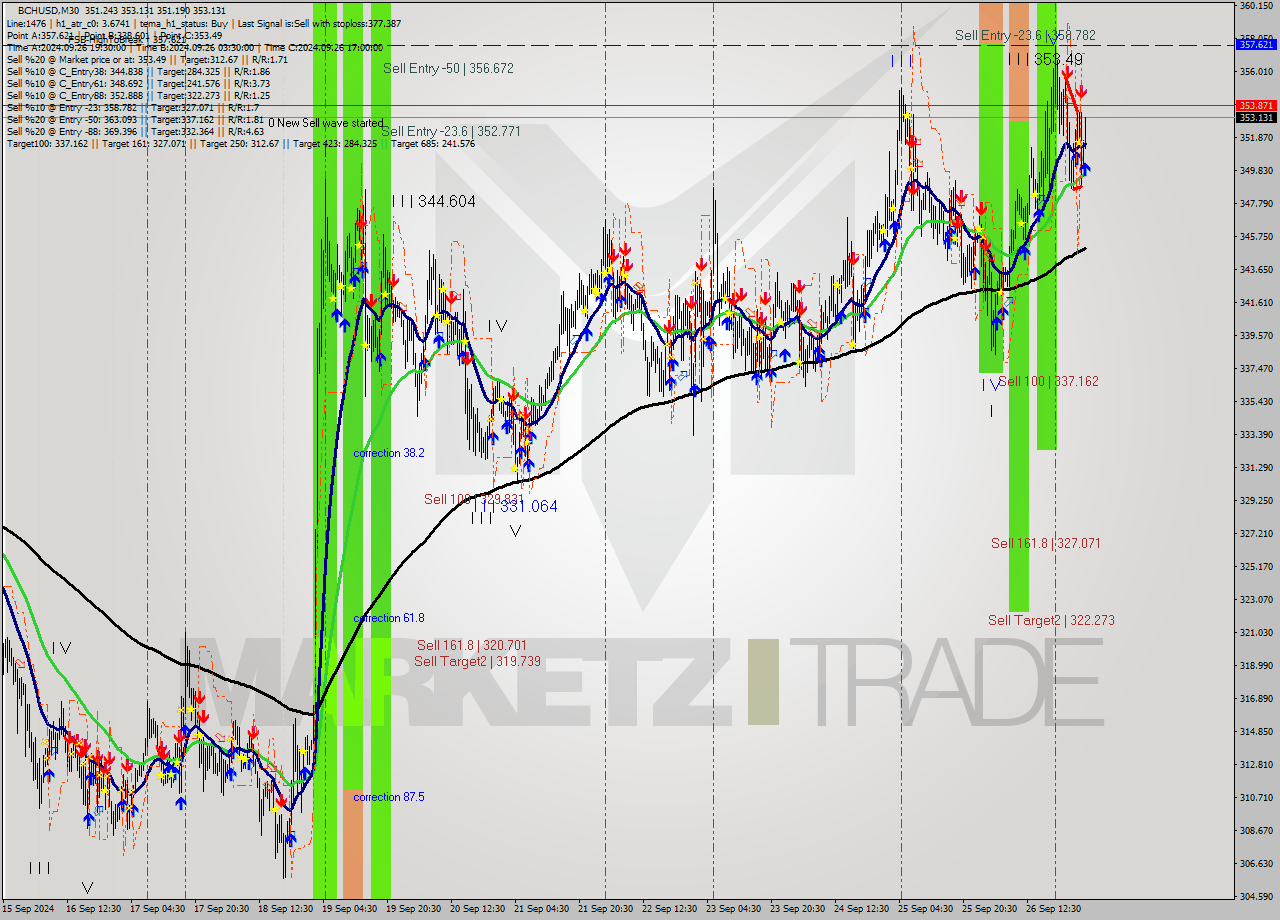Image resolution: width=1280 pixels, height=920 pixels.
Task: Click the blue 357.621 price tag
Action: point(1256,44)
